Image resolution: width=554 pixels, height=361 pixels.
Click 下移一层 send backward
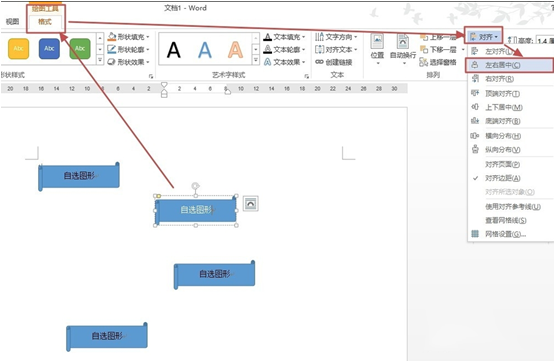(438, 49)
